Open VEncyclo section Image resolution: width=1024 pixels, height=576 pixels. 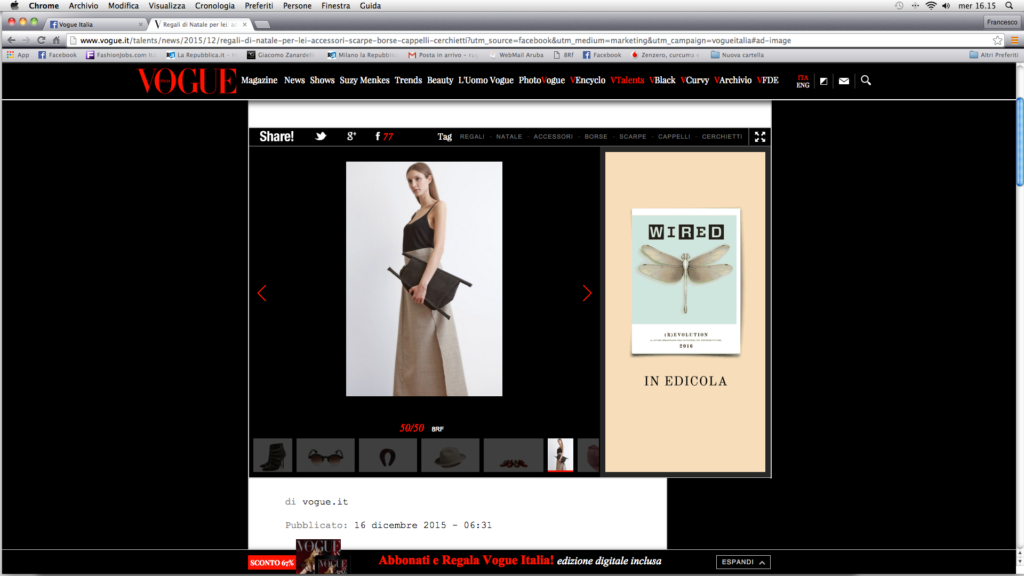[x=588, y=80]
